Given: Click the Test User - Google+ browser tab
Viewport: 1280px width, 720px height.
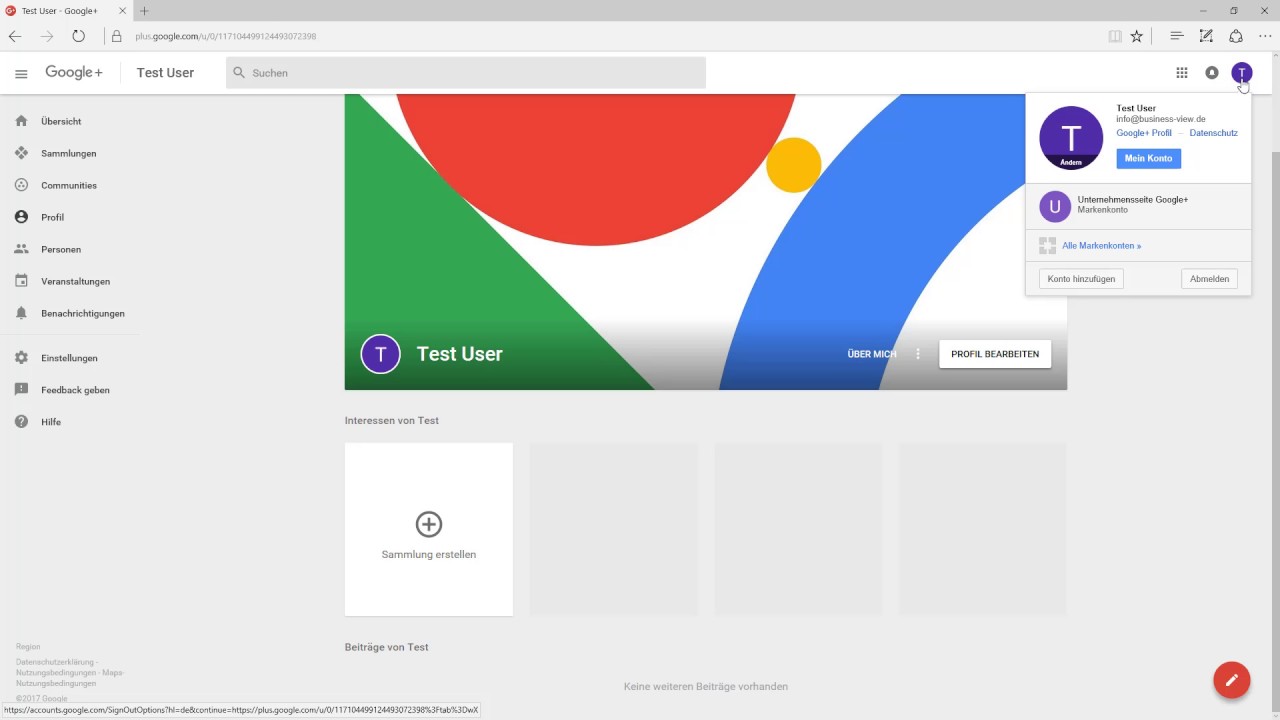Looking at the screenshot, I should (x=65, y=11).
